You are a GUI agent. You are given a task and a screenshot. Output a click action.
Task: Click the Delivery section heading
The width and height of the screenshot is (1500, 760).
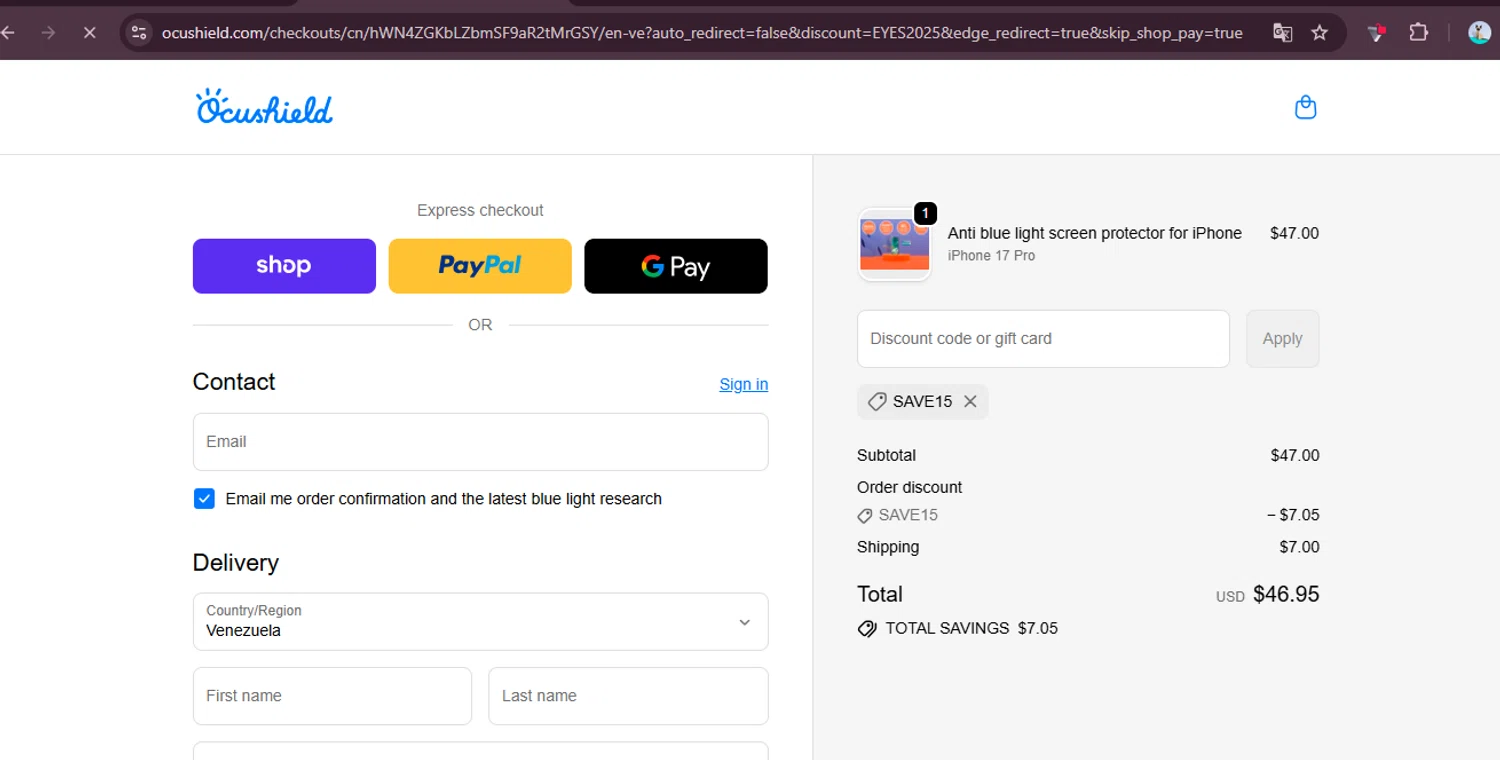coord(235,563)
